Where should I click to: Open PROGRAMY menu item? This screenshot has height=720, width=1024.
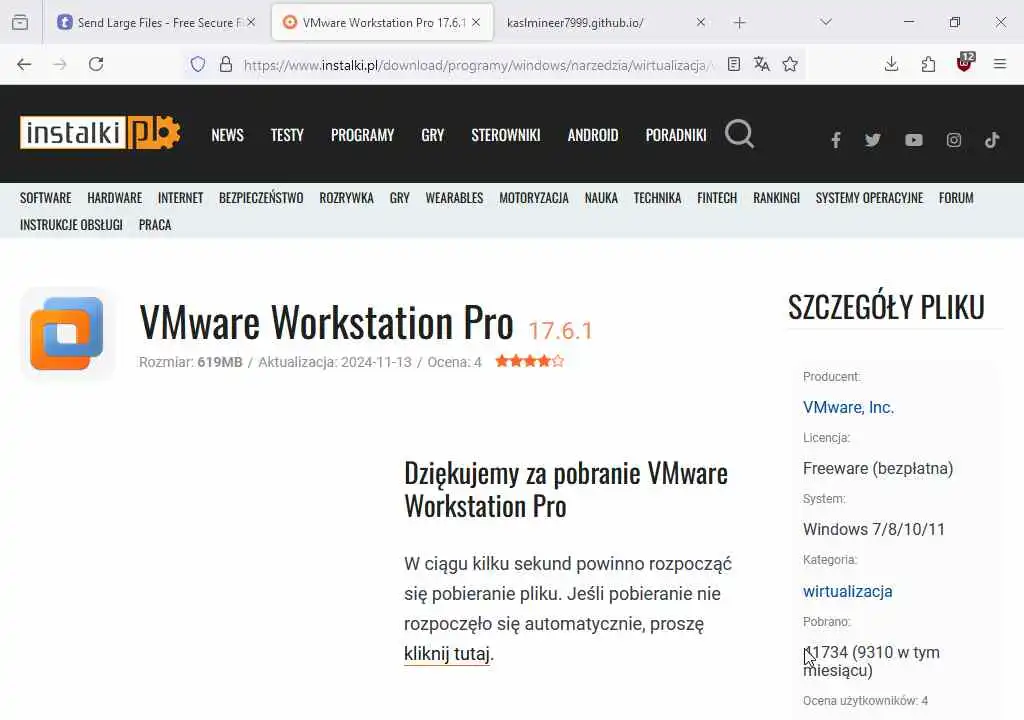[362, 135]
